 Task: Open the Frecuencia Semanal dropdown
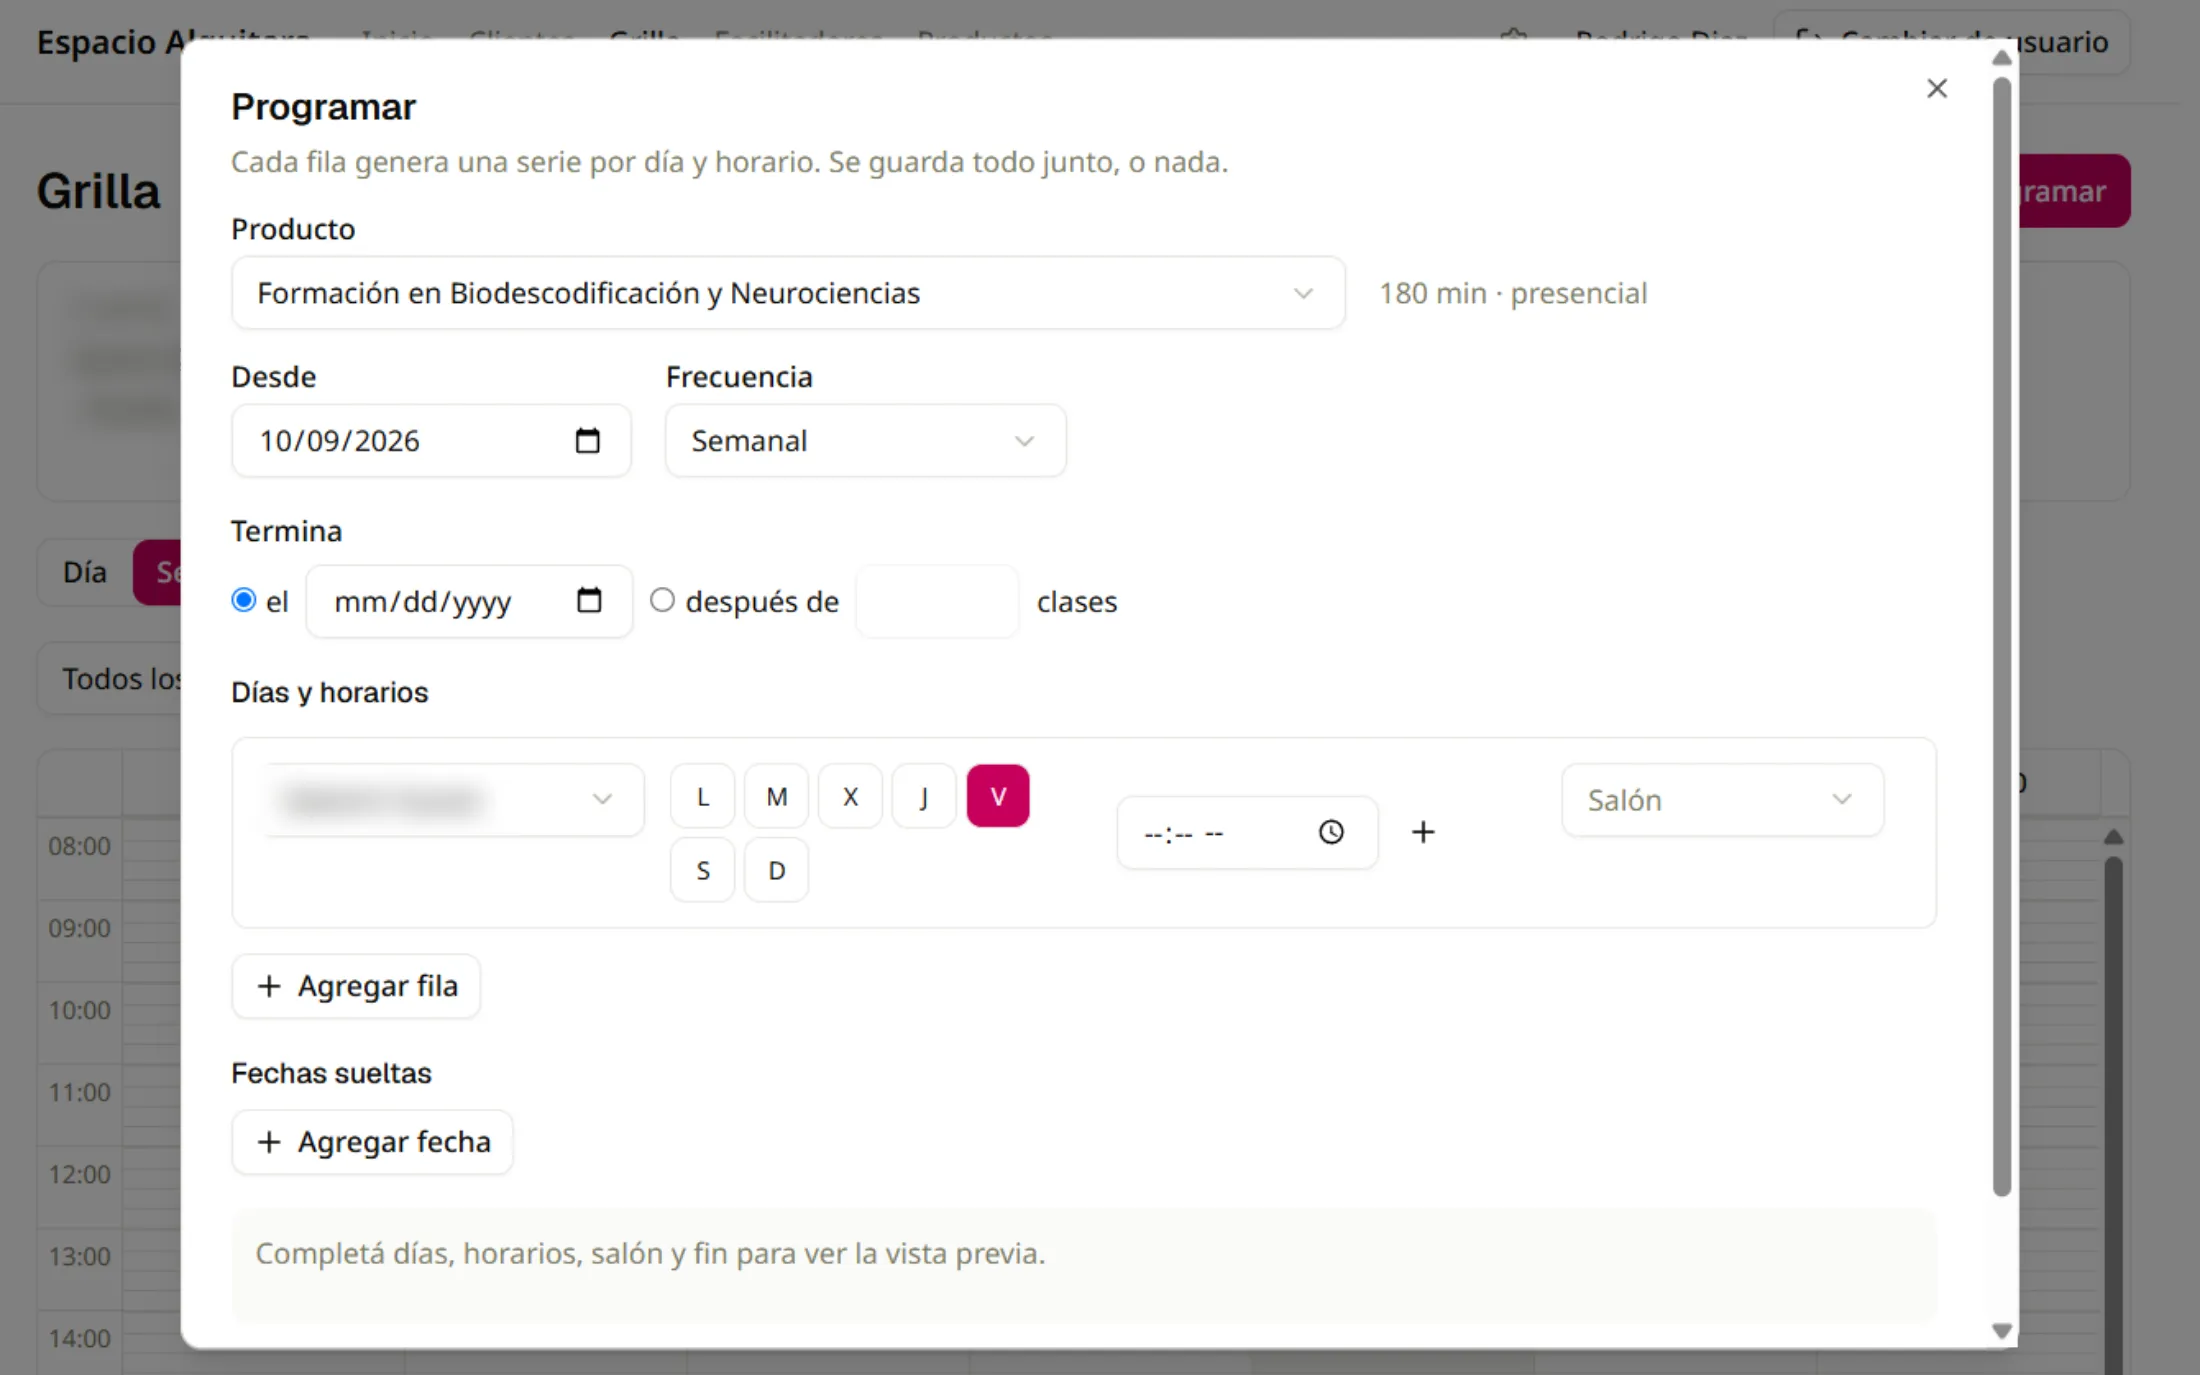point(866,441)
